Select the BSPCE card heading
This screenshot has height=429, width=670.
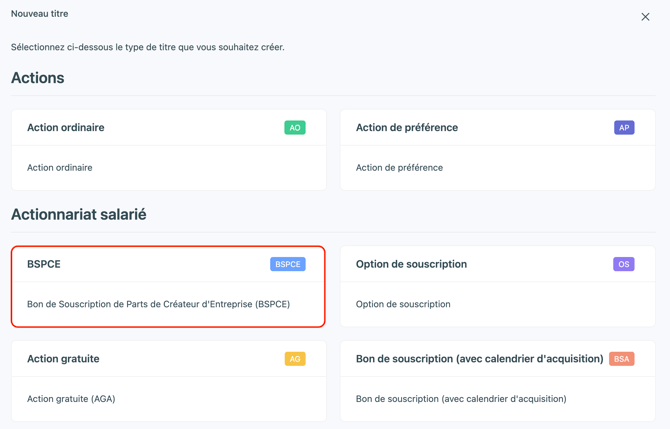point(44,264)
